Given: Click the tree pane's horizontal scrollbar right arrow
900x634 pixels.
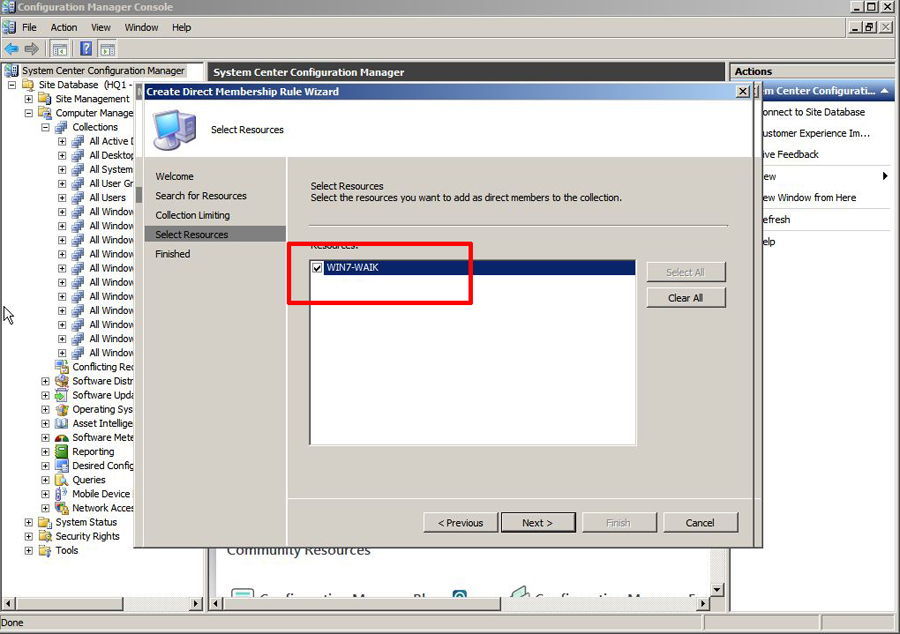Looking at the screenshot, I should click(196, 604).
